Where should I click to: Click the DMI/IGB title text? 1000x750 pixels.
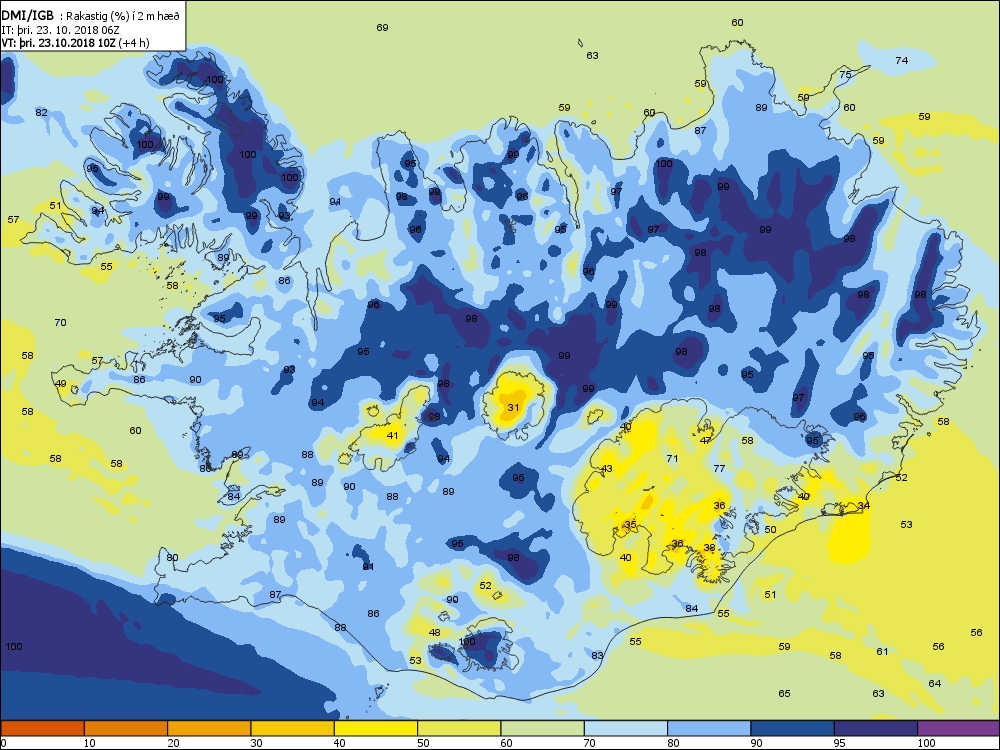point(28,16)
